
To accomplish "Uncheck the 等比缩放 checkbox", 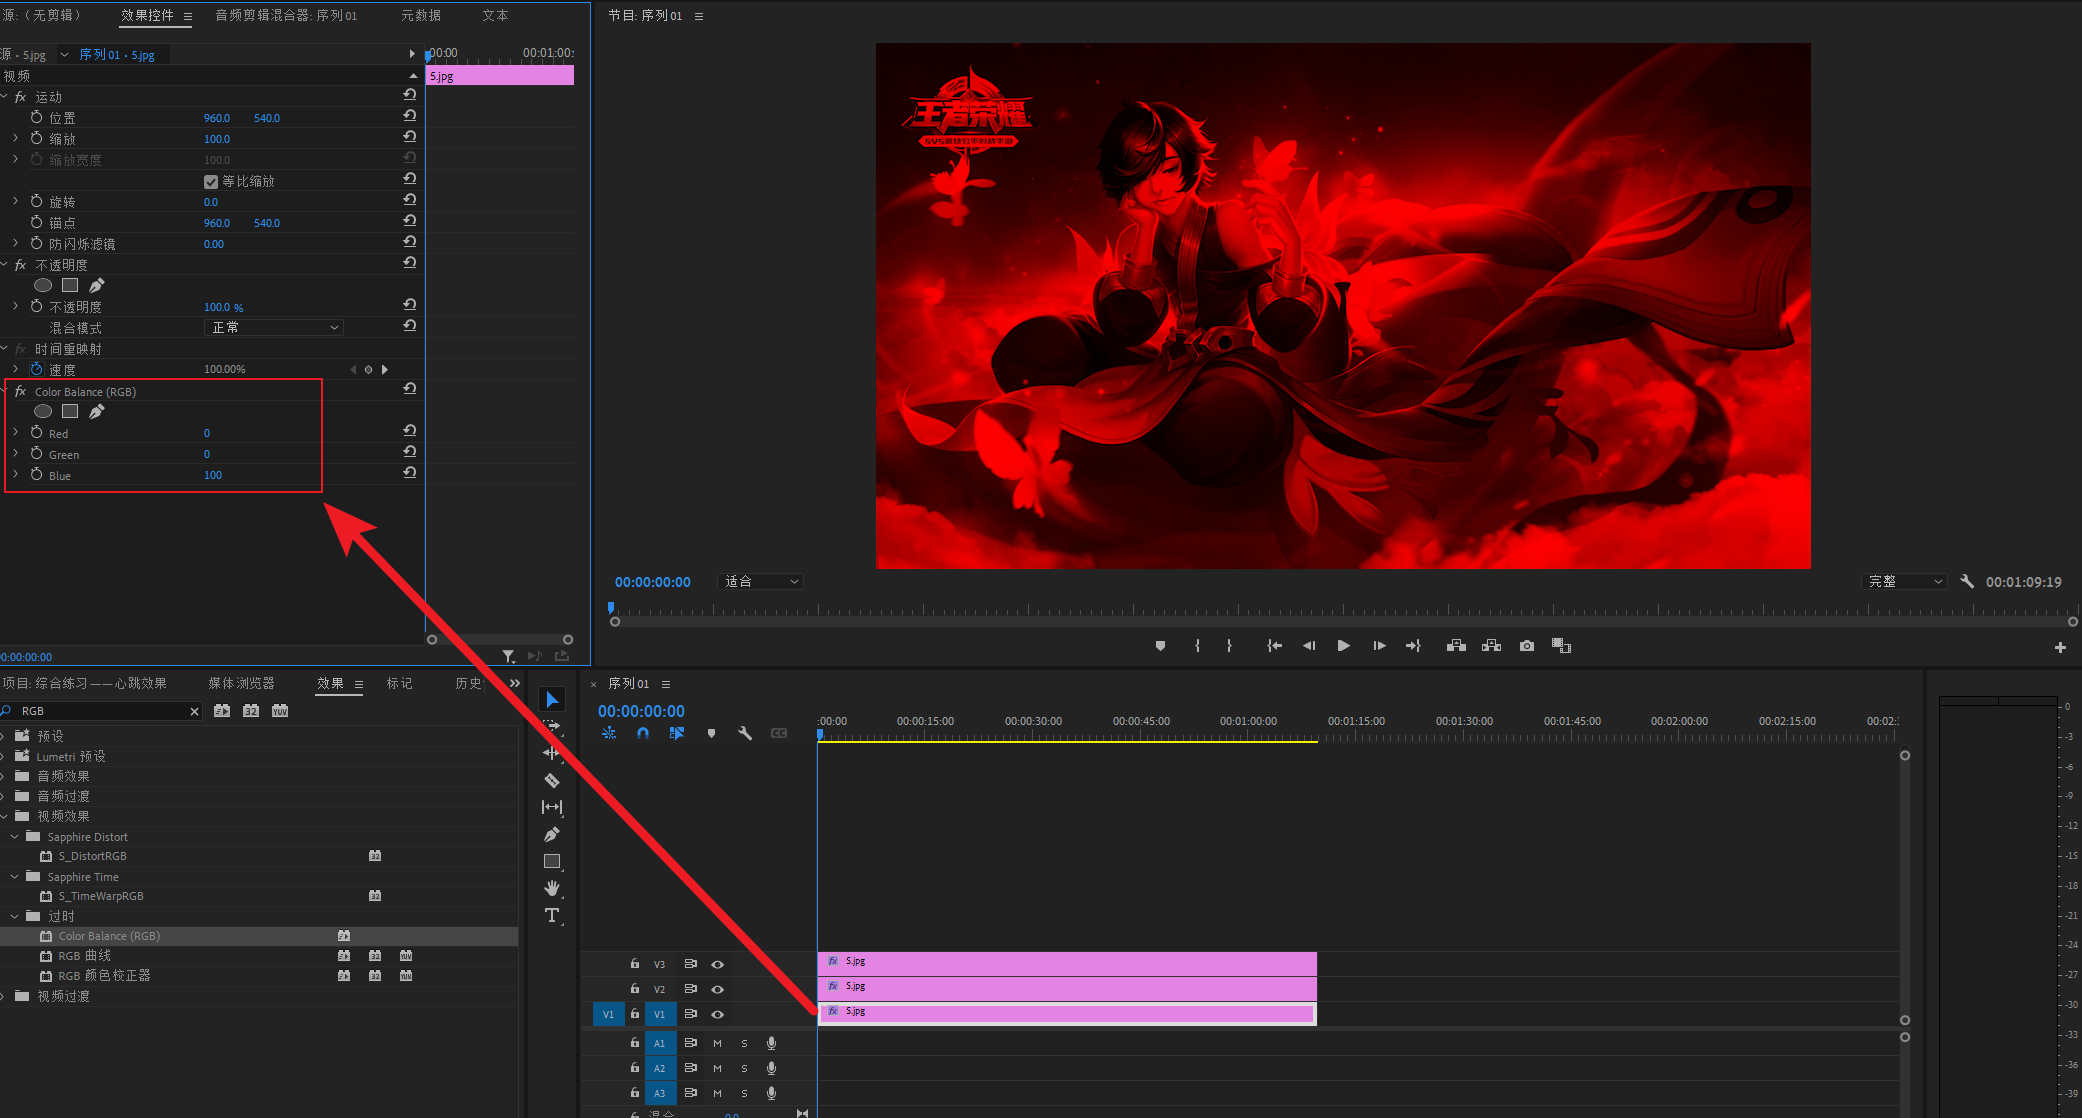I will (211, 182).
